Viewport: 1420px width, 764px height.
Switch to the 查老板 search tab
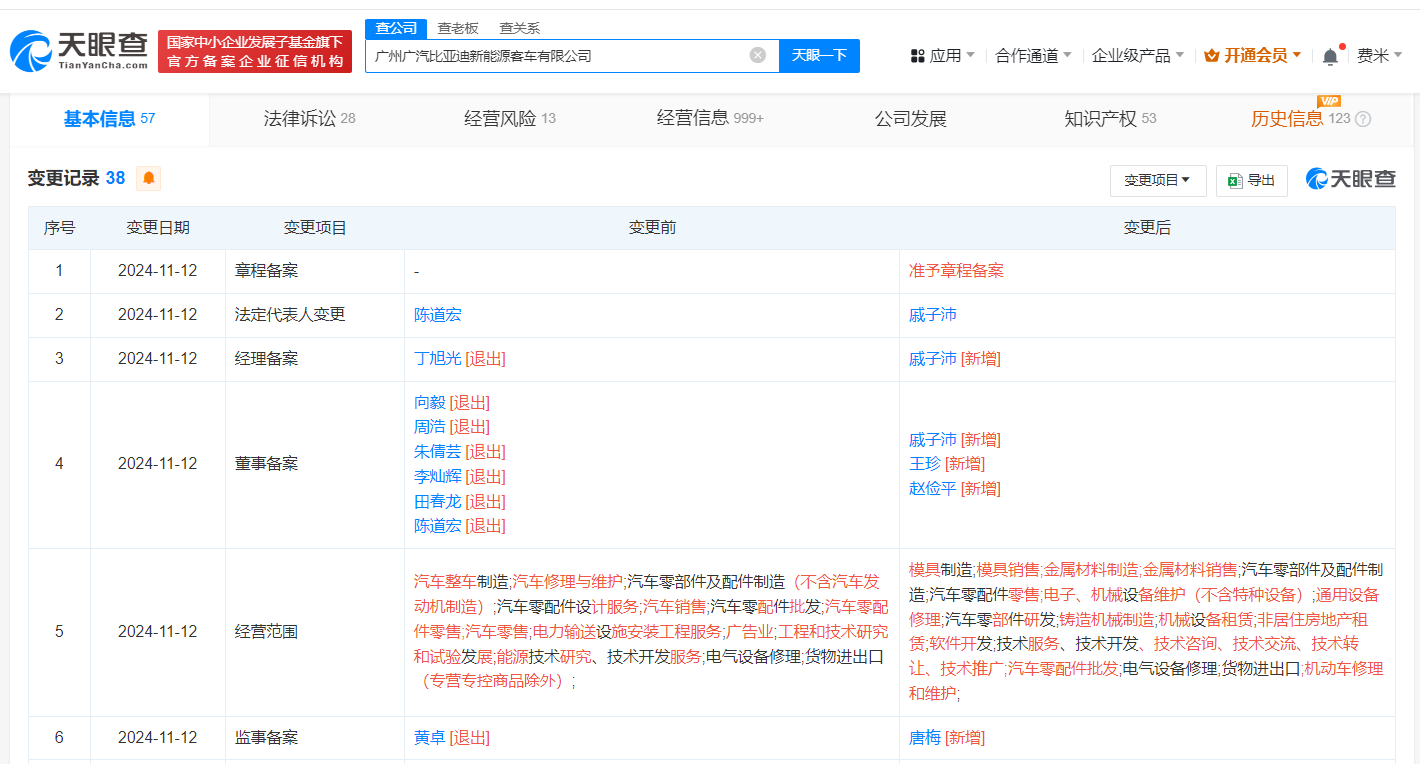coord(458,28)
